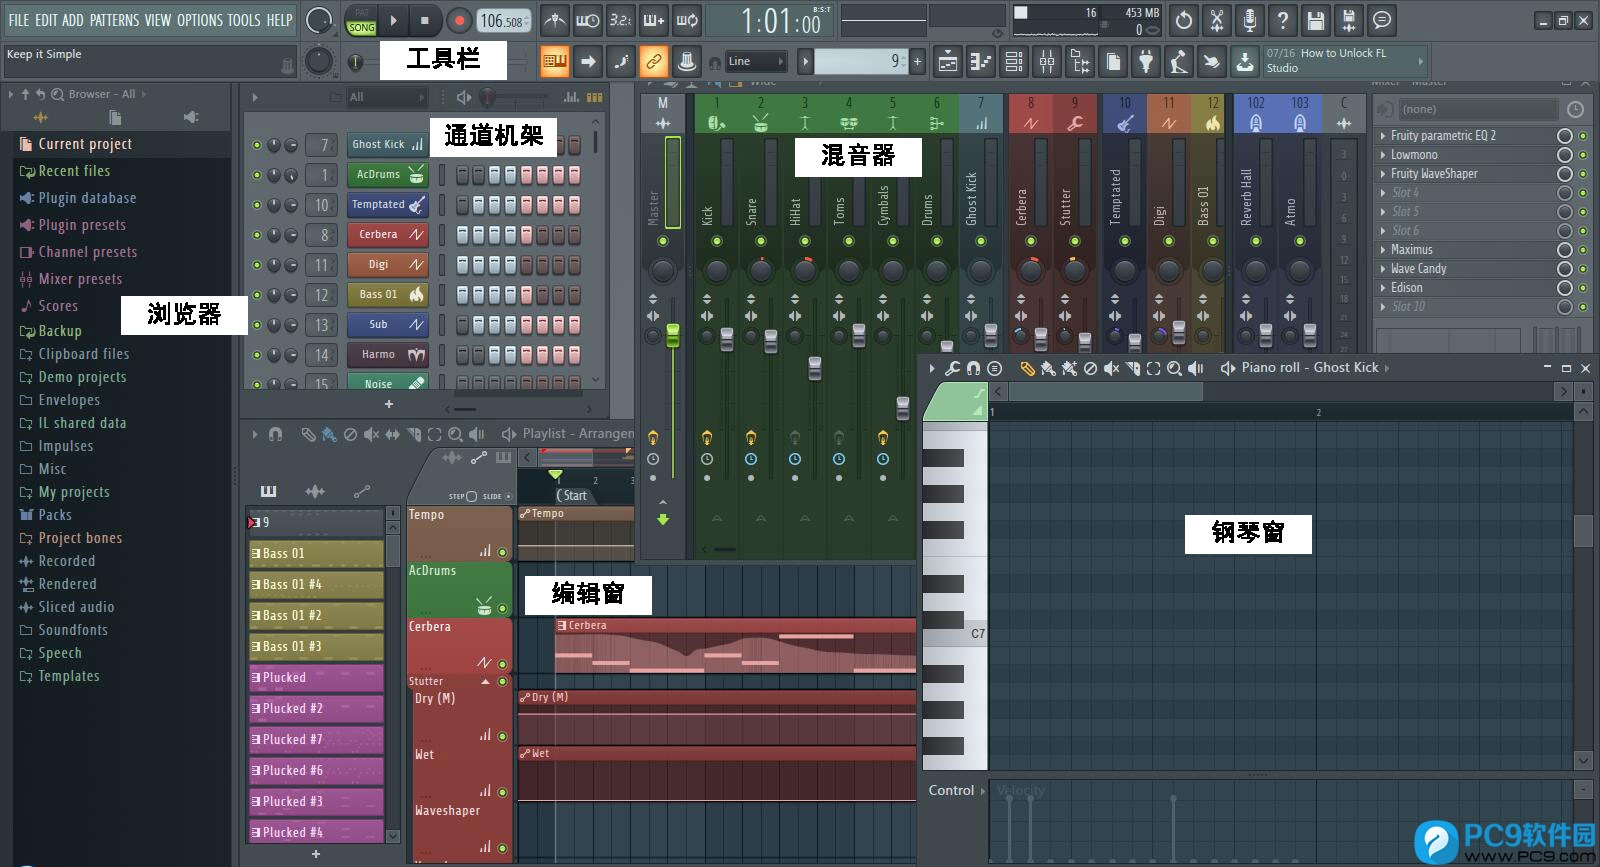Click the Cerbera channel button
The image size is (1600, 867).
point(387,235)
